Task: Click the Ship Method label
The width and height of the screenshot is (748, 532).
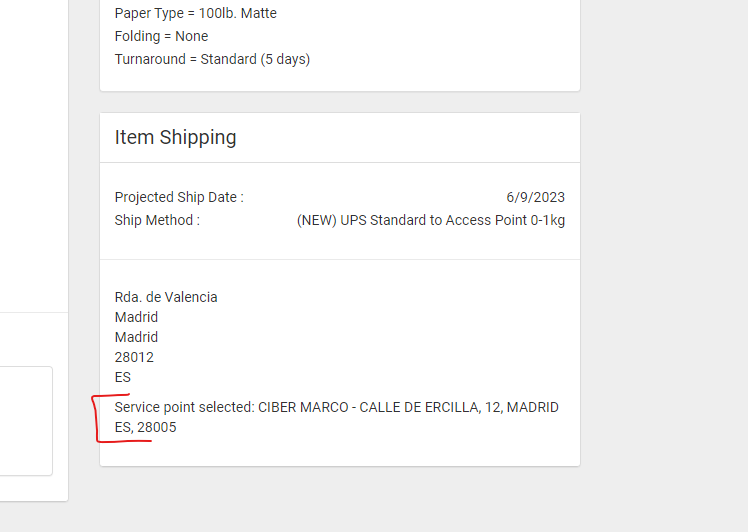Action: pos(157,220)
